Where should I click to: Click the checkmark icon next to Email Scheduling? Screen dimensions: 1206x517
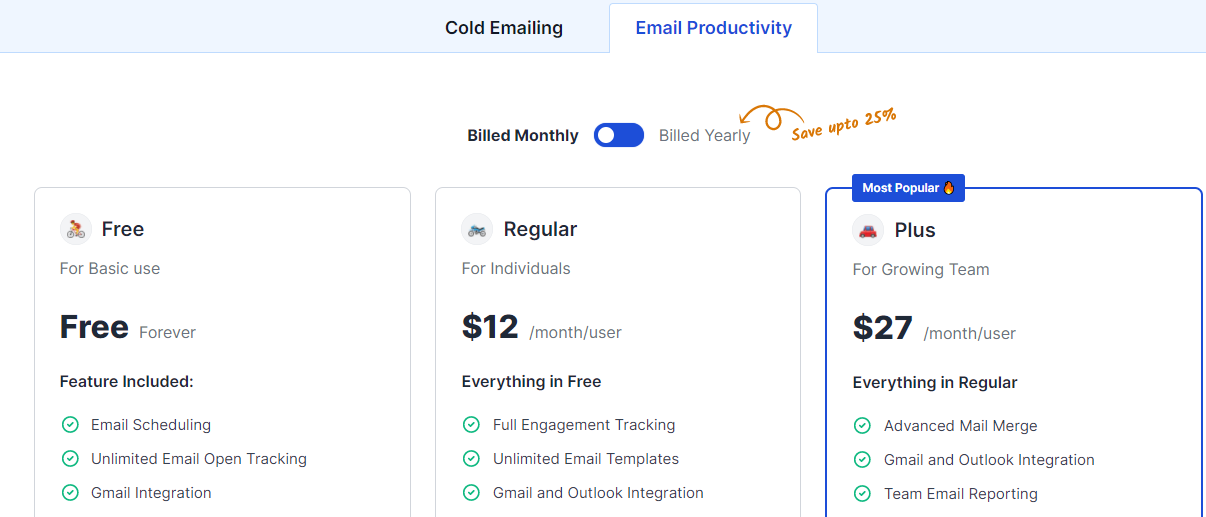pos(70,425)
